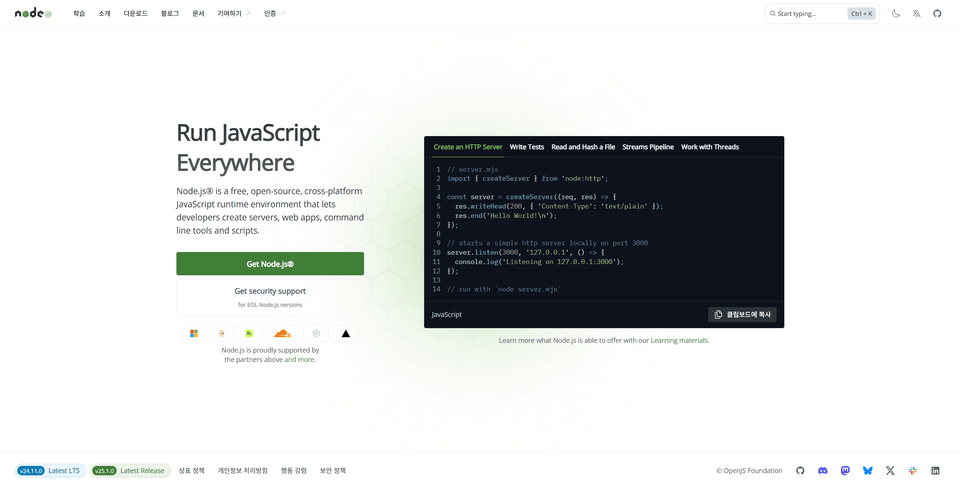Click the orange crescent partner logo
This screenshot has height=486, width=960.
(222, 333)
